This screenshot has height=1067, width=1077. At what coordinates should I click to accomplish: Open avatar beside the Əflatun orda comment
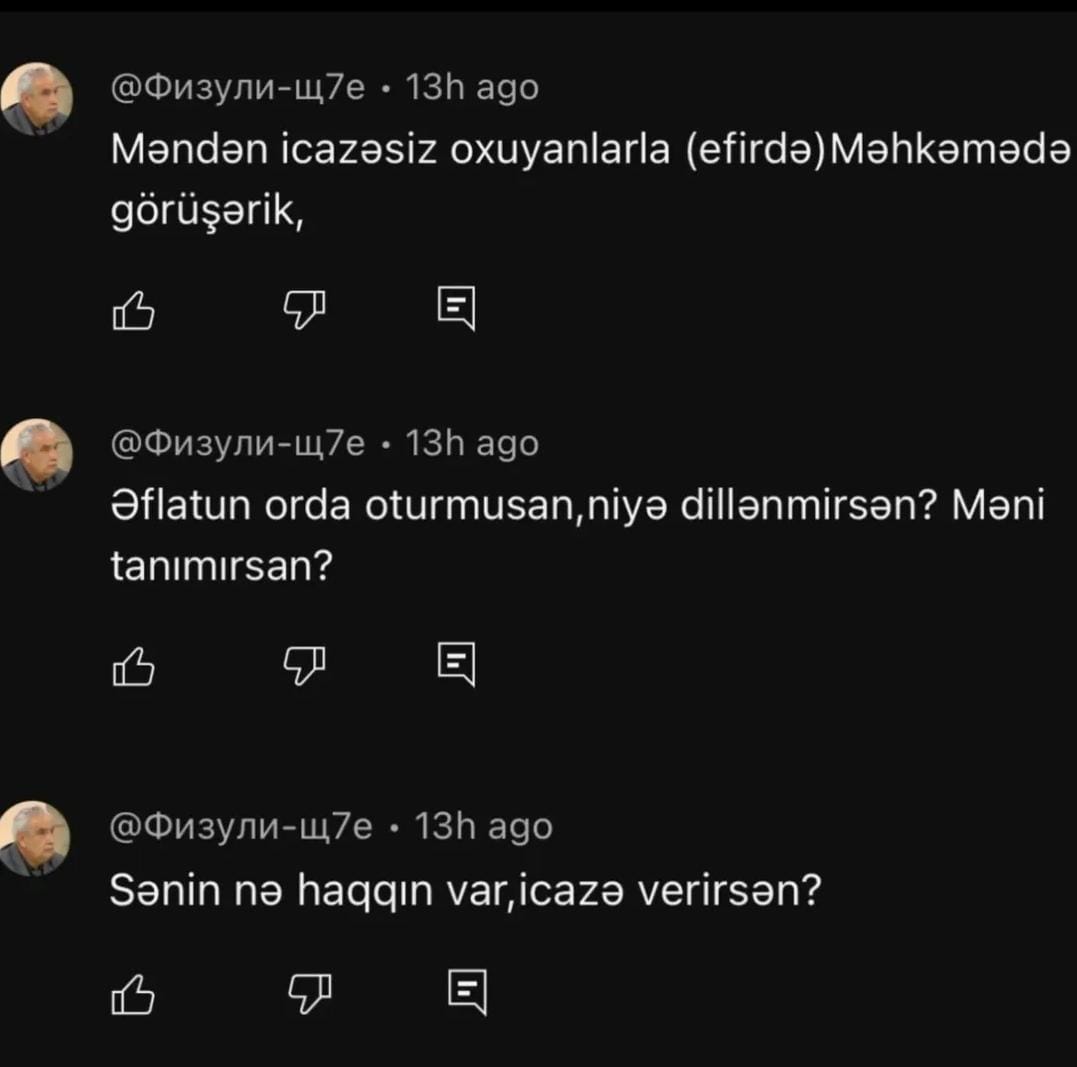tap(36, 455)
